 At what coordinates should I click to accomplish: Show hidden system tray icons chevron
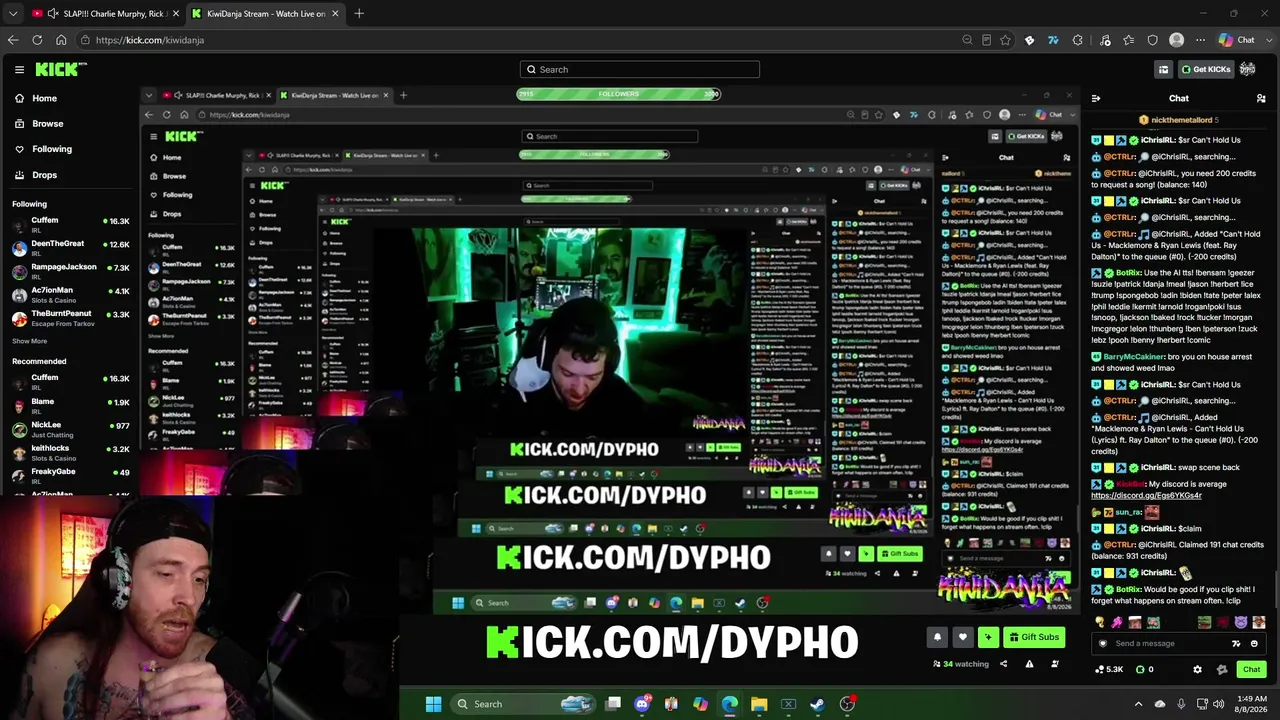coord(1138,704)
